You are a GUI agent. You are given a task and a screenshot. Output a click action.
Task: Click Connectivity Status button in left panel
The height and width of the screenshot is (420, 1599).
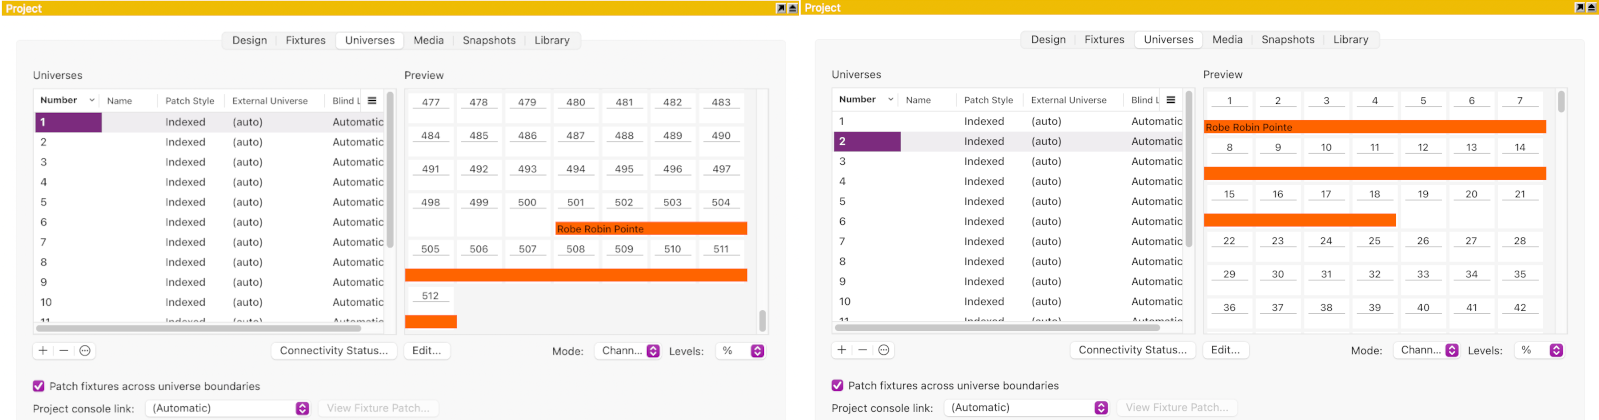click(x=334, y=351)
